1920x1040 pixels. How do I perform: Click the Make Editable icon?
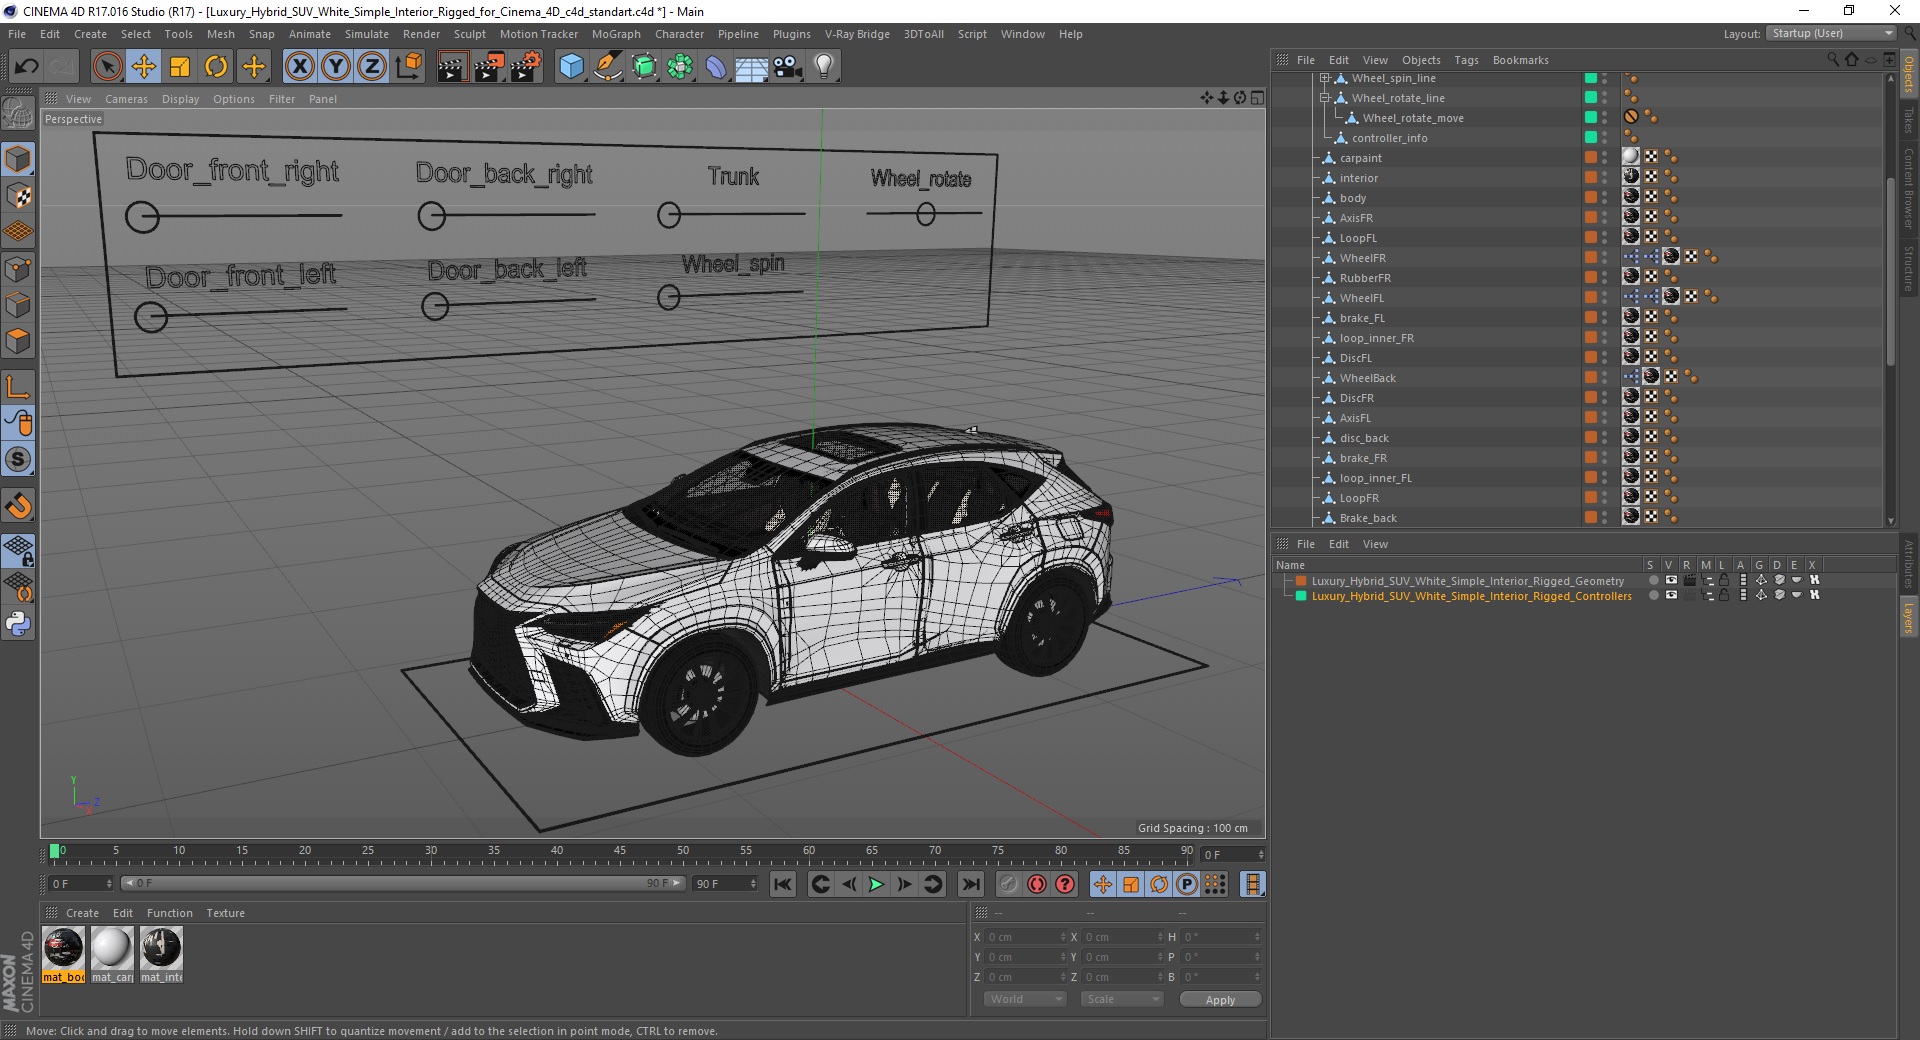[18, 113]
